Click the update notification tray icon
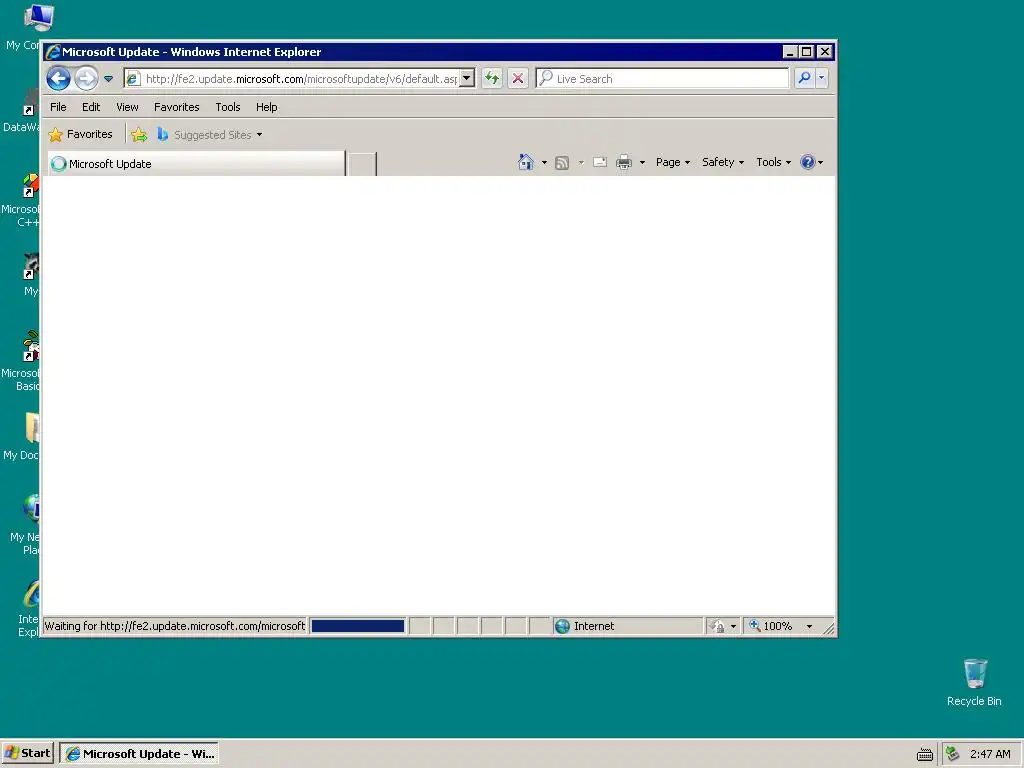Image resolution: width=1024 pixels, height=768 pixels. pyautogui.click(x=953, y=754)
